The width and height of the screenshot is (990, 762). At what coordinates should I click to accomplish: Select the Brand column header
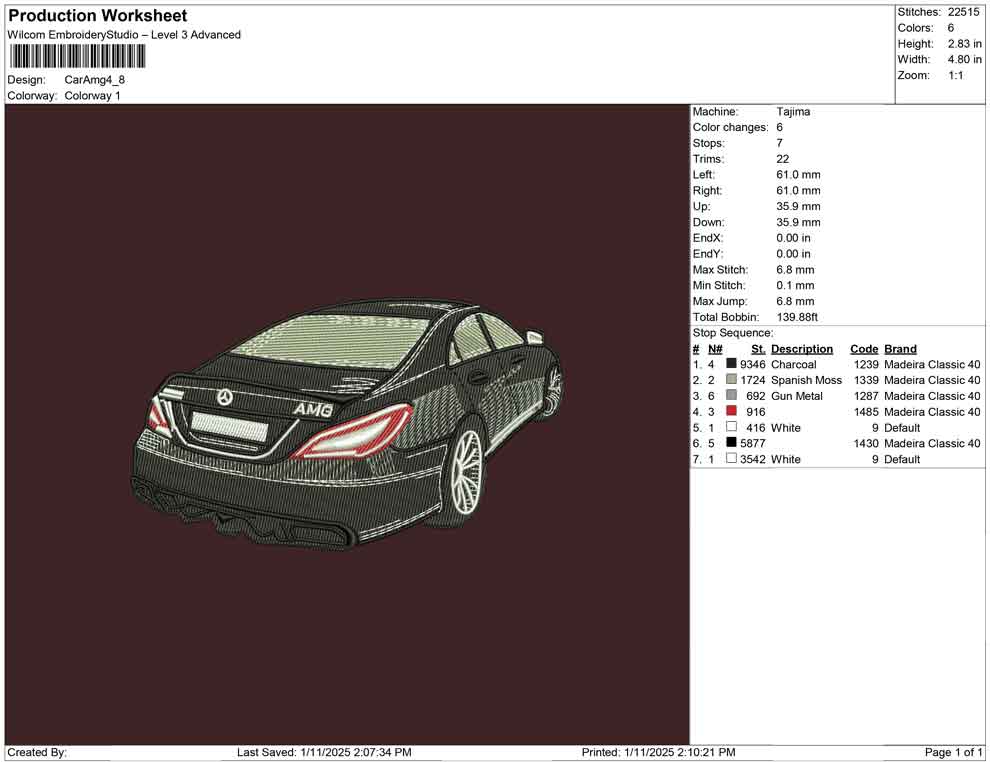pyautogui.click(x=900, y=348)
